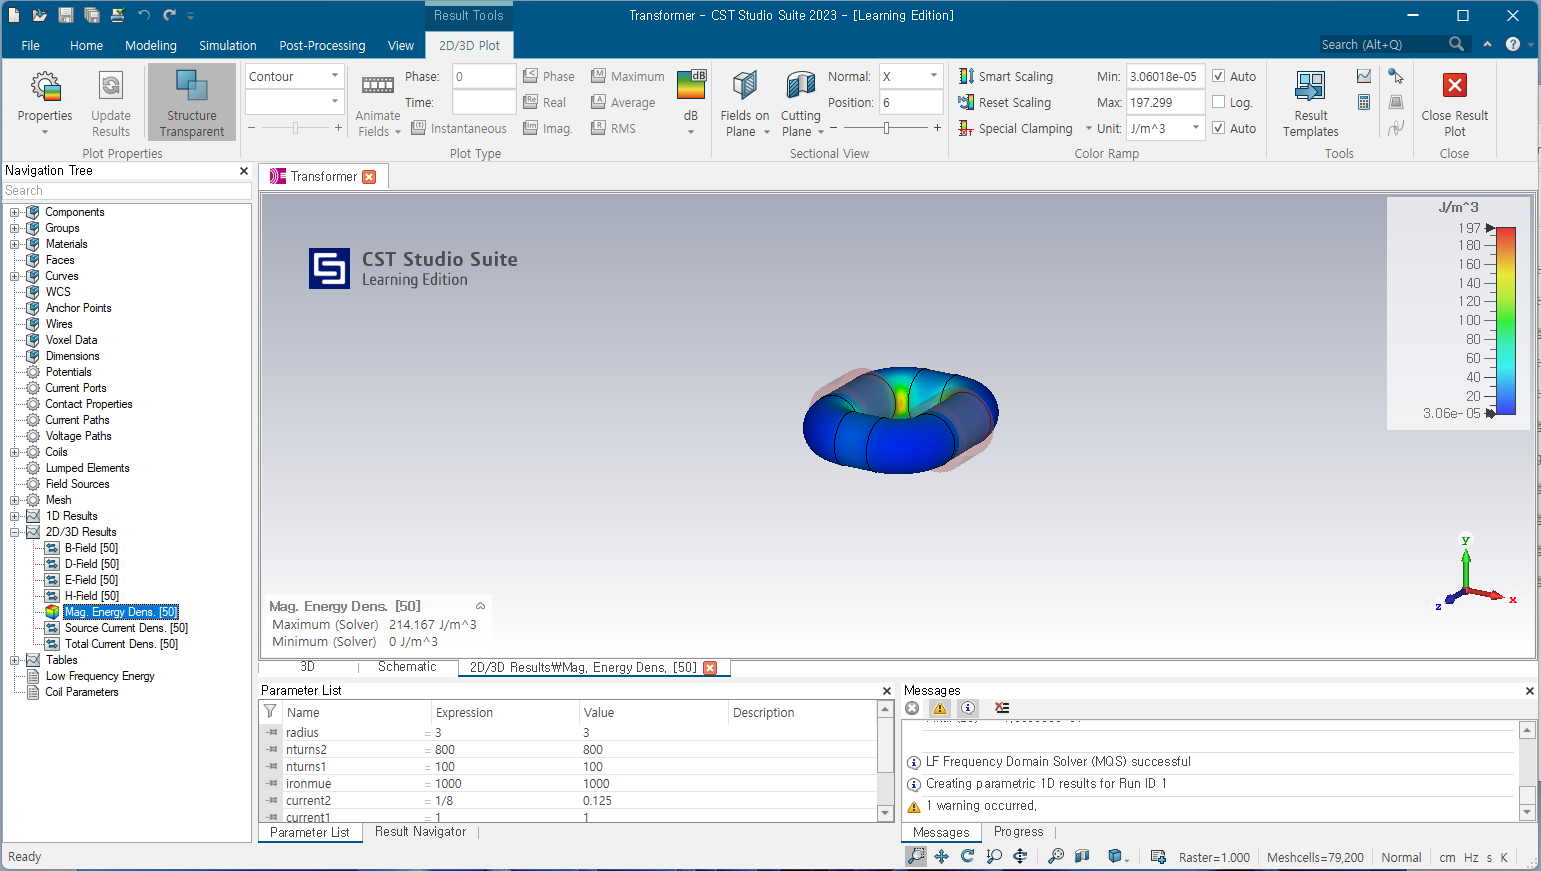Select the zoom tool in status bar
This screenshot has height=871, width=1541.
[x=916, y=856]
